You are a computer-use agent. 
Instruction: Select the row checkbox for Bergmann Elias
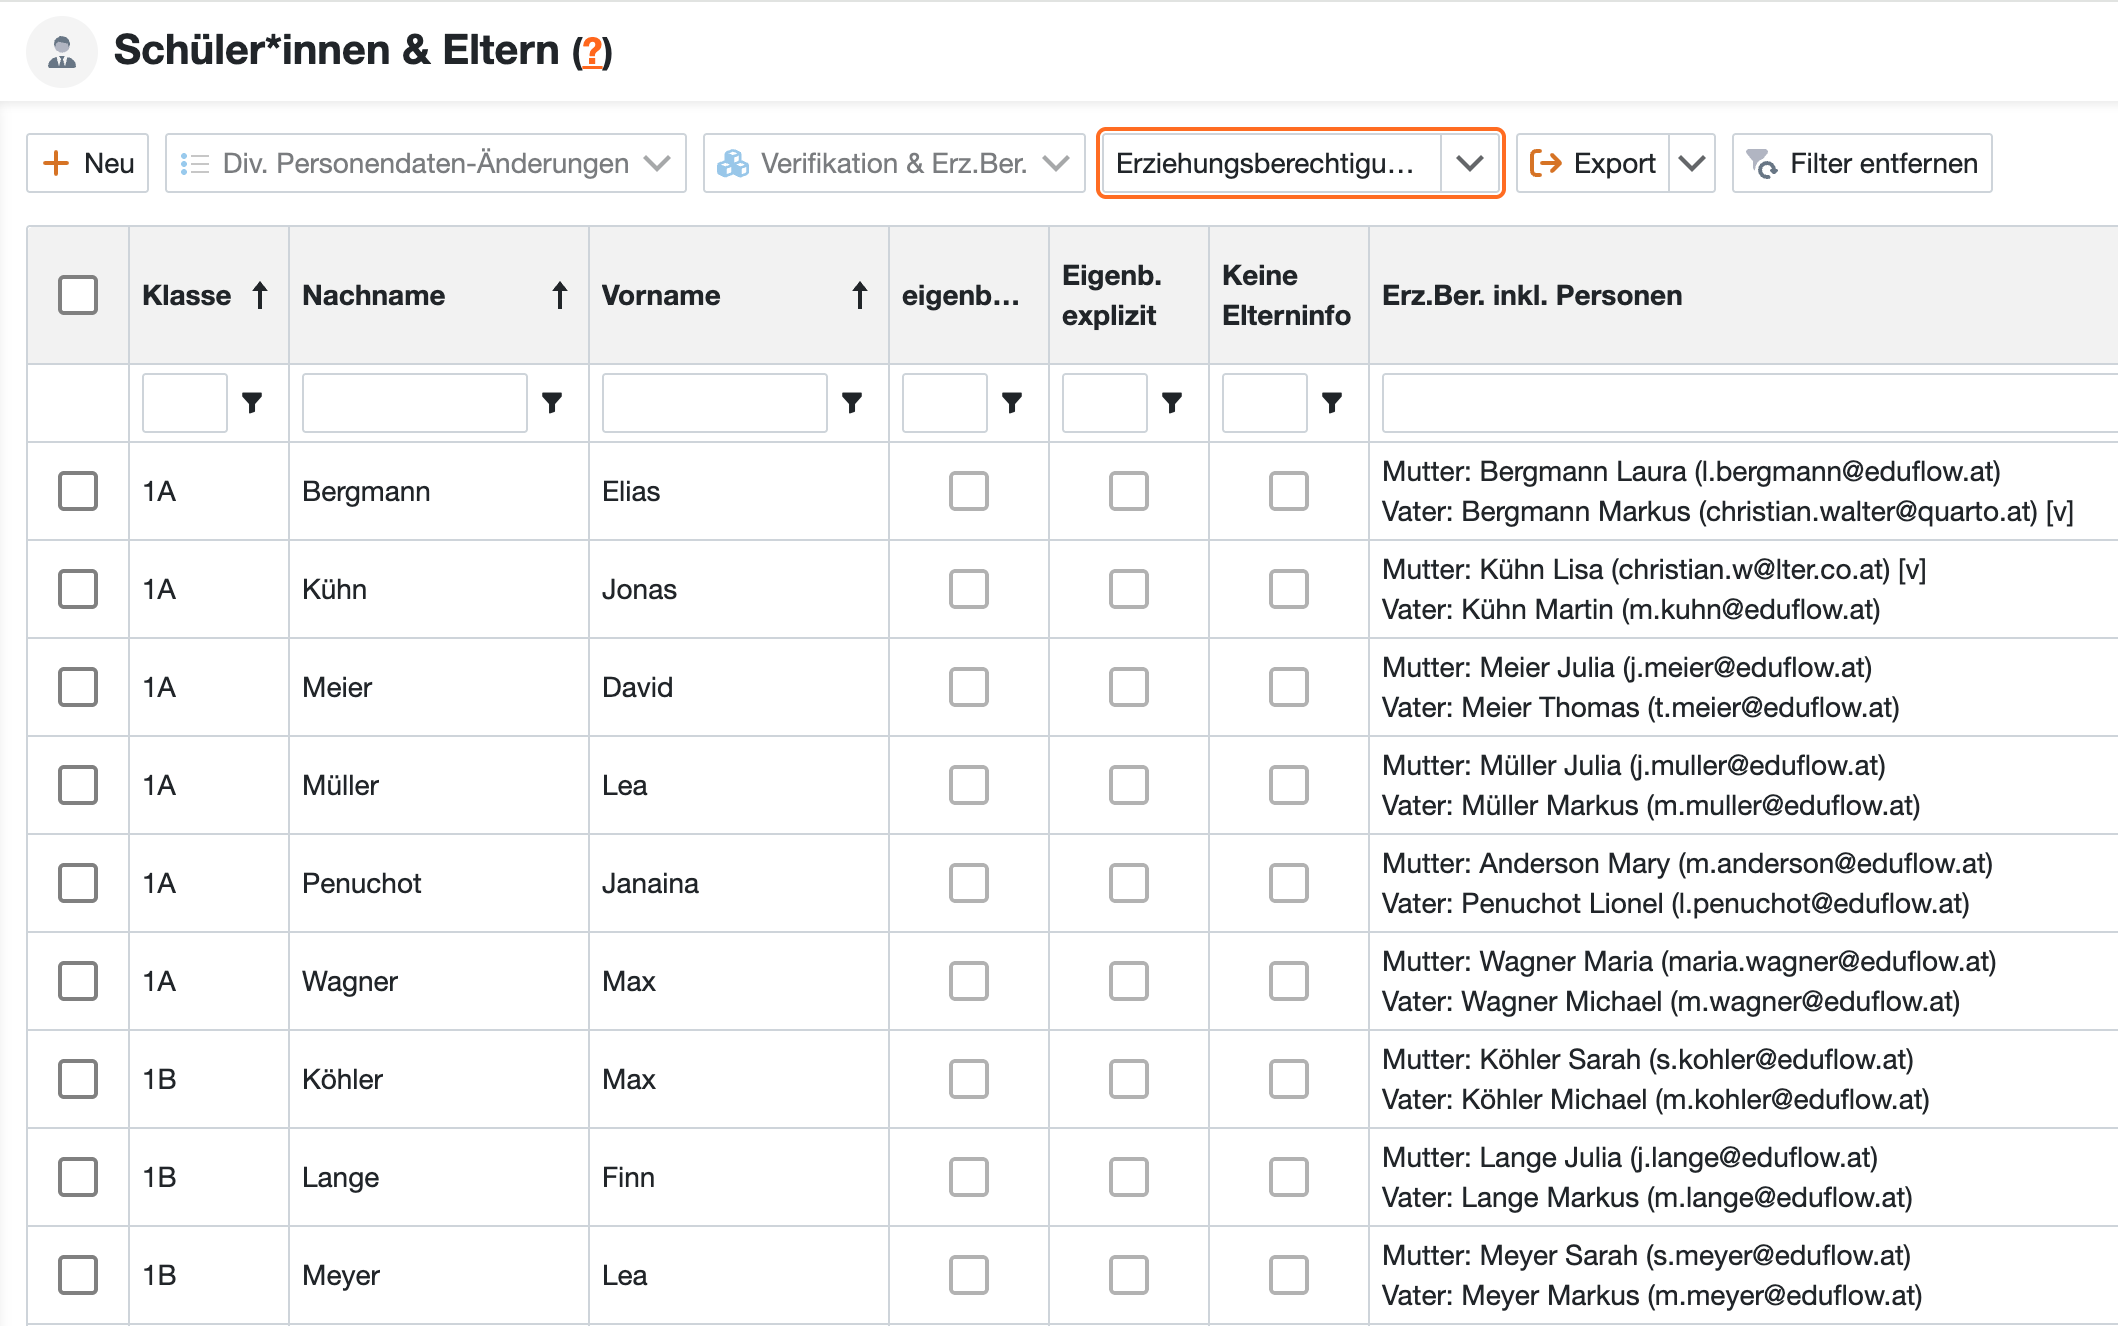[78, 491]
